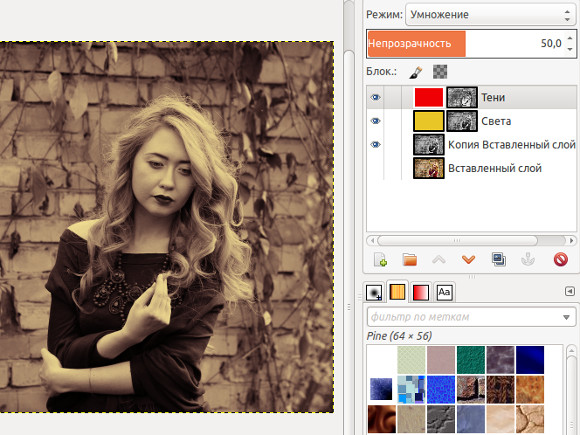
Task: Duplicate the selected layer
Action: click(499, 260)
